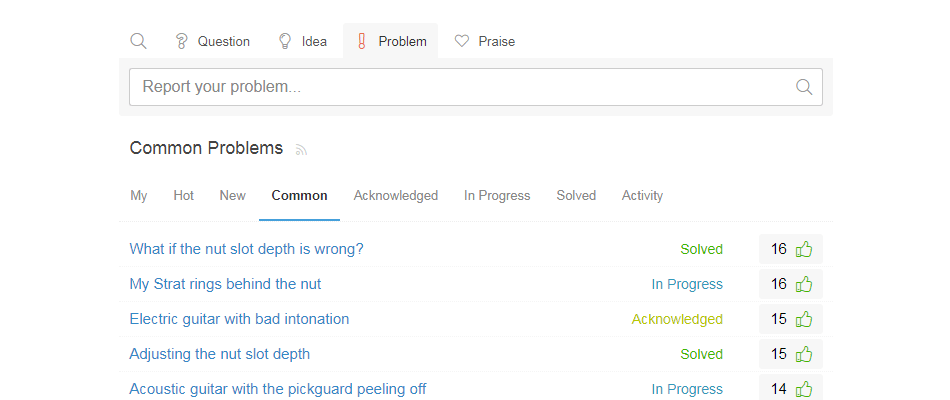The image size is (950, 400).
Task: Subscribe via RSS icon next to Common Problems
Action: [x=301, y=150]
